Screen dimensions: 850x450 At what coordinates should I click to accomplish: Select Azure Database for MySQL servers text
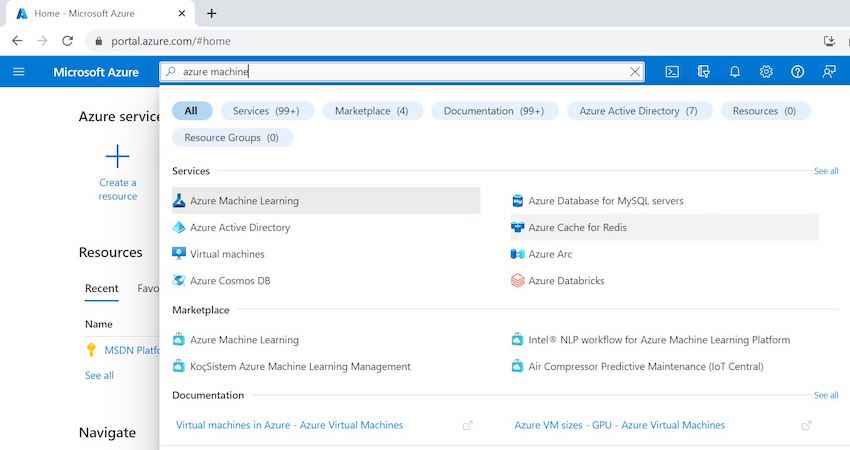(x=606, y=201)
